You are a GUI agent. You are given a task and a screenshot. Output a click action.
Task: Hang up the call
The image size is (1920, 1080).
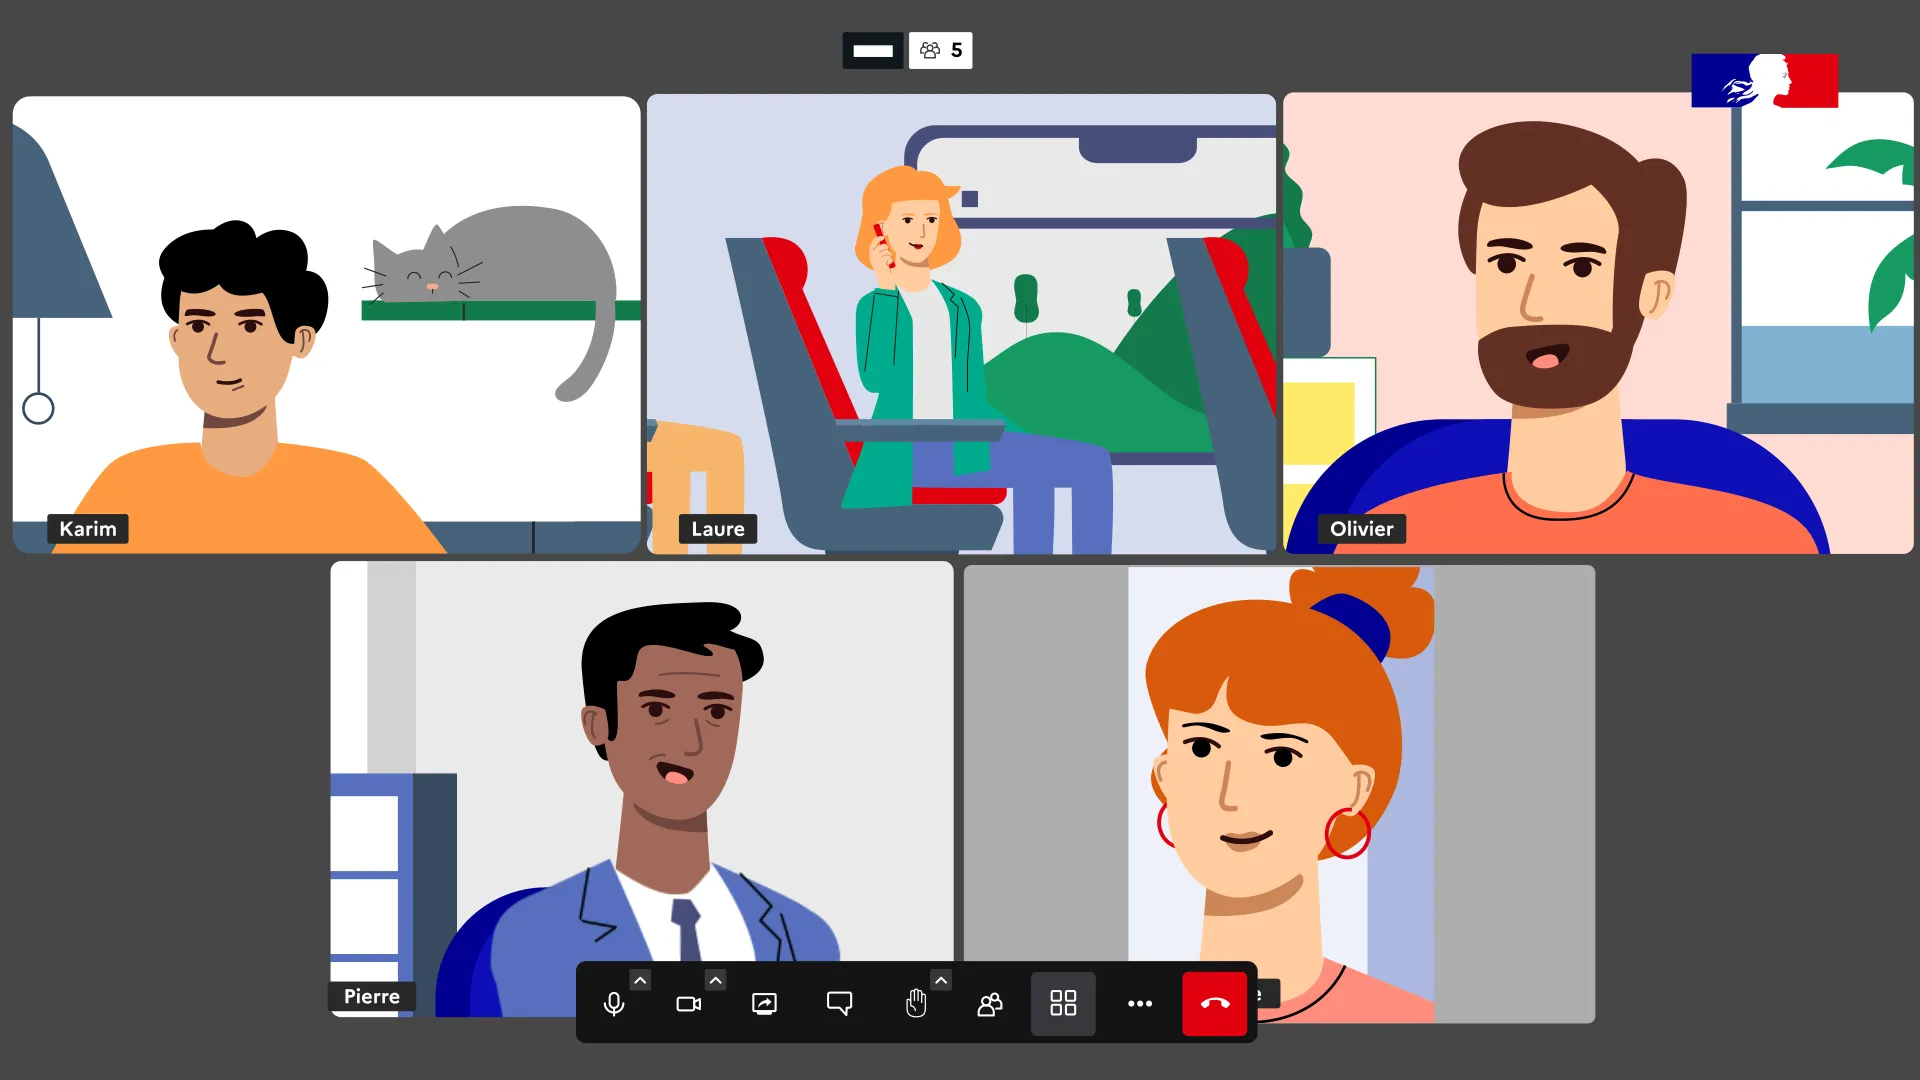tap(1215, 1003)
